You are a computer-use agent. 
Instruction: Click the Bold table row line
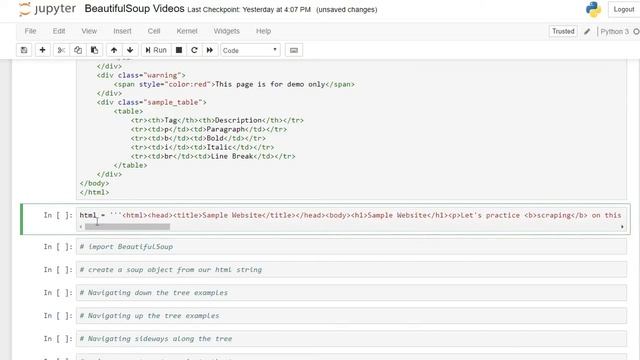coord(198,138)
